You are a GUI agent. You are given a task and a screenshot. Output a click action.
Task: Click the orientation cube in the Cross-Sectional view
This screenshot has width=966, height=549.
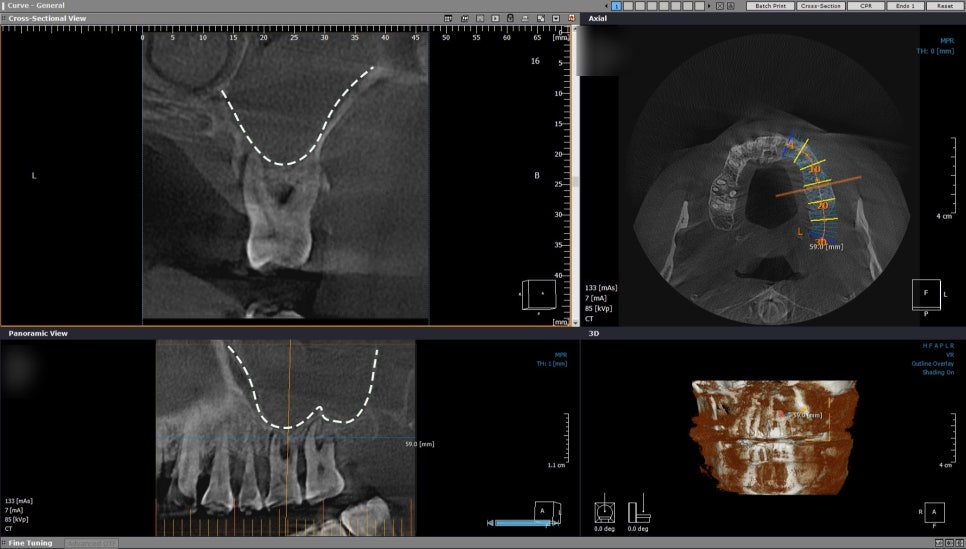coord(540,295)
